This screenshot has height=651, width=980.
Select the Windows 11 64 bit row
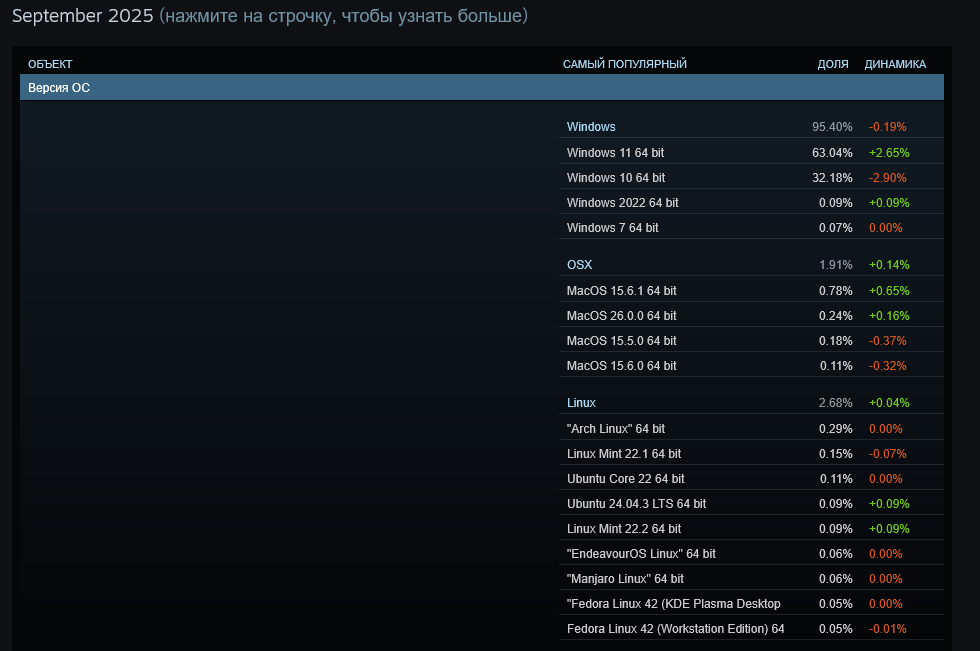coord(751,152)
